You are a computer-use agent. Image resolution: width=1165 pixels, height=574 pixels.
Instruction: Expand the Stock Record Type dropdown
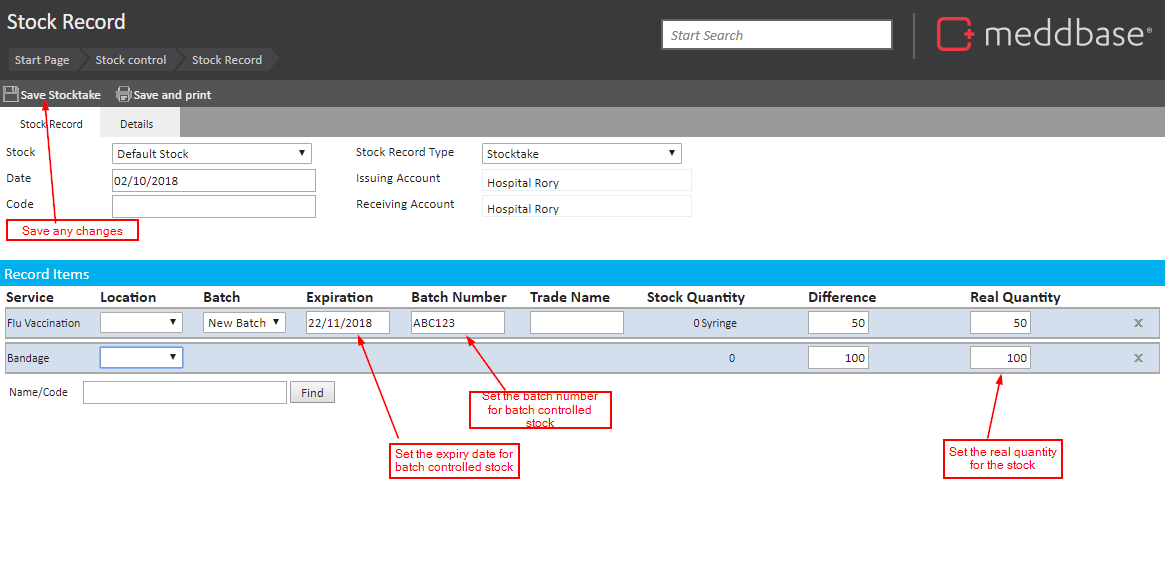[x=581, y=154]
